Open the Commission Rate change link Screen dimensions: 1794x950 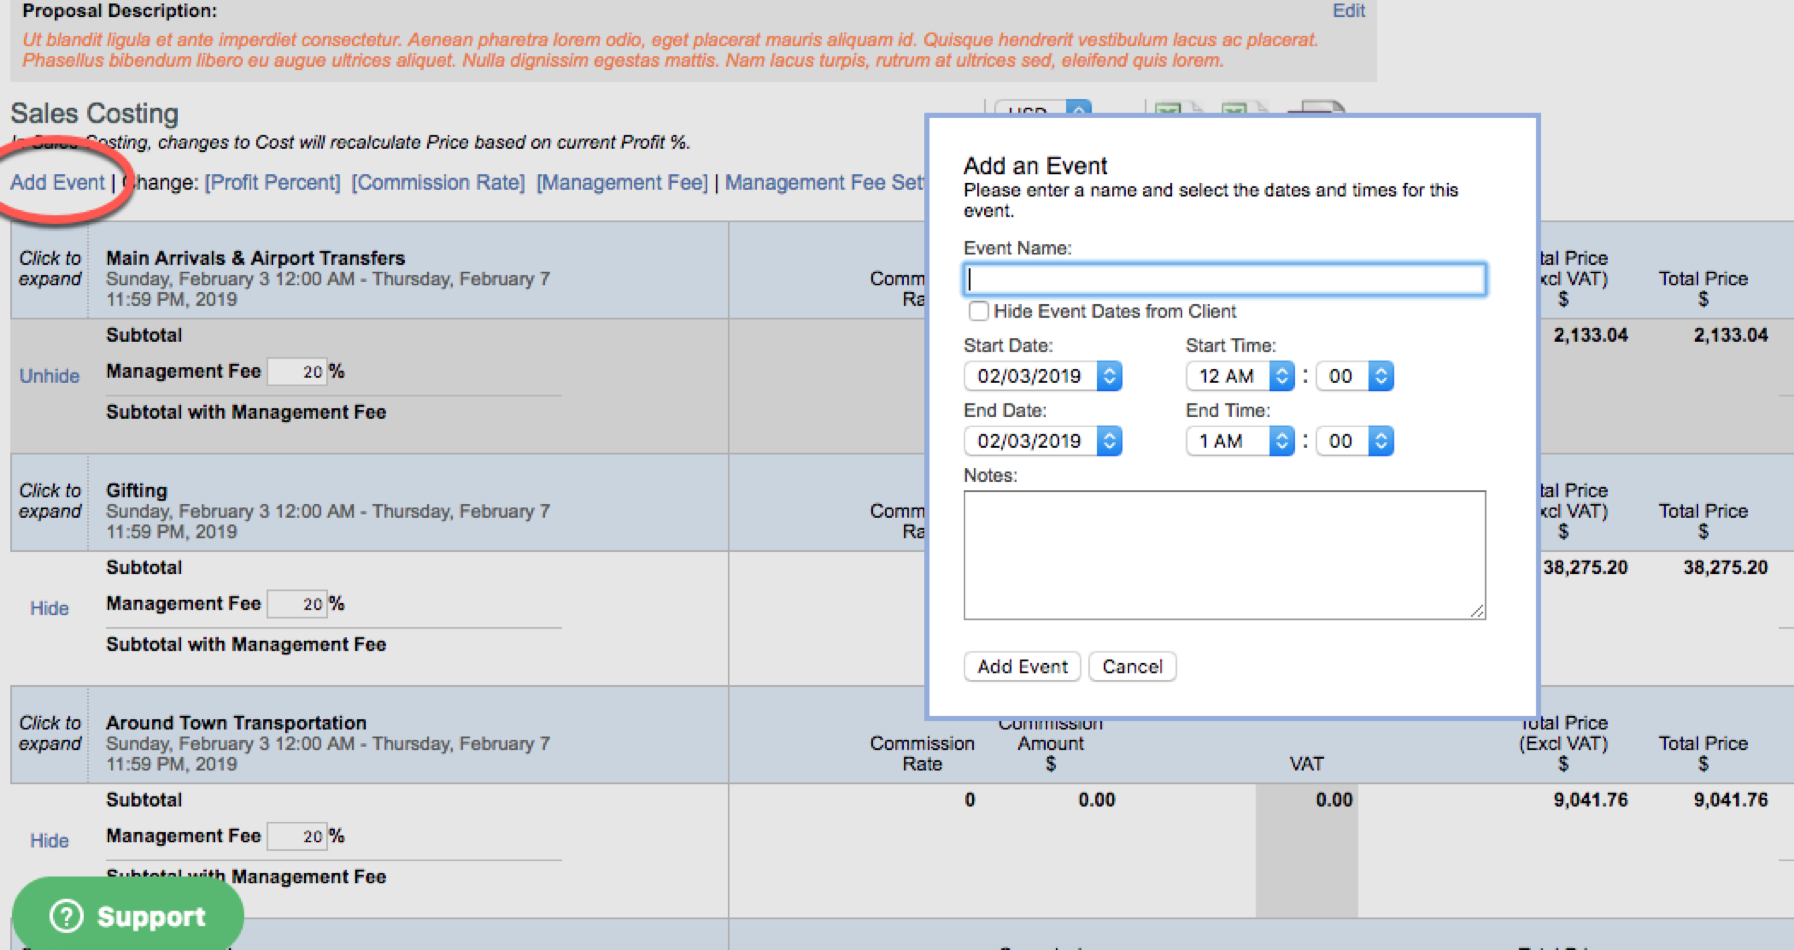click(438, 182)
